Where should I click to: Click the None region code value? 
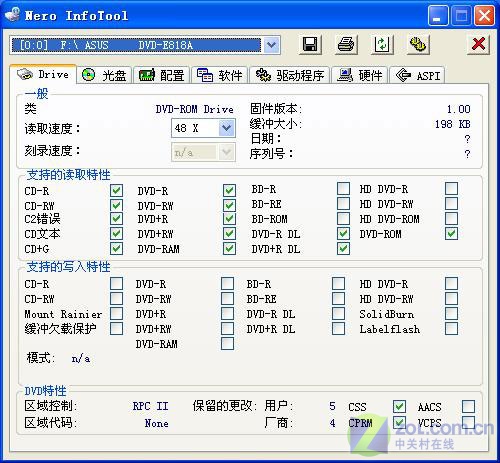click(156, 423)
